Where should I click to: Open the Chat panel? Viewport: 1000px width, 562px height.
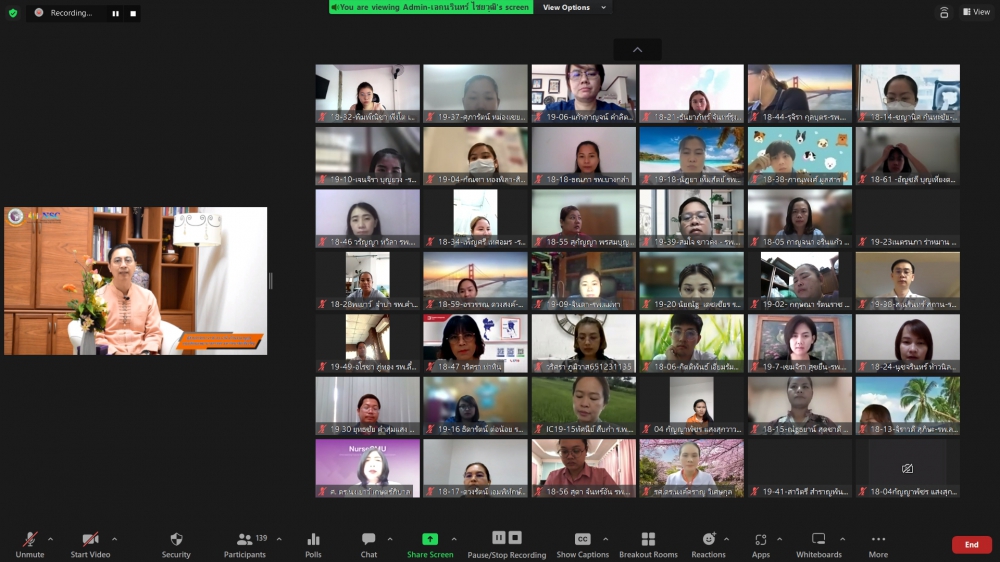coord(369,540)
